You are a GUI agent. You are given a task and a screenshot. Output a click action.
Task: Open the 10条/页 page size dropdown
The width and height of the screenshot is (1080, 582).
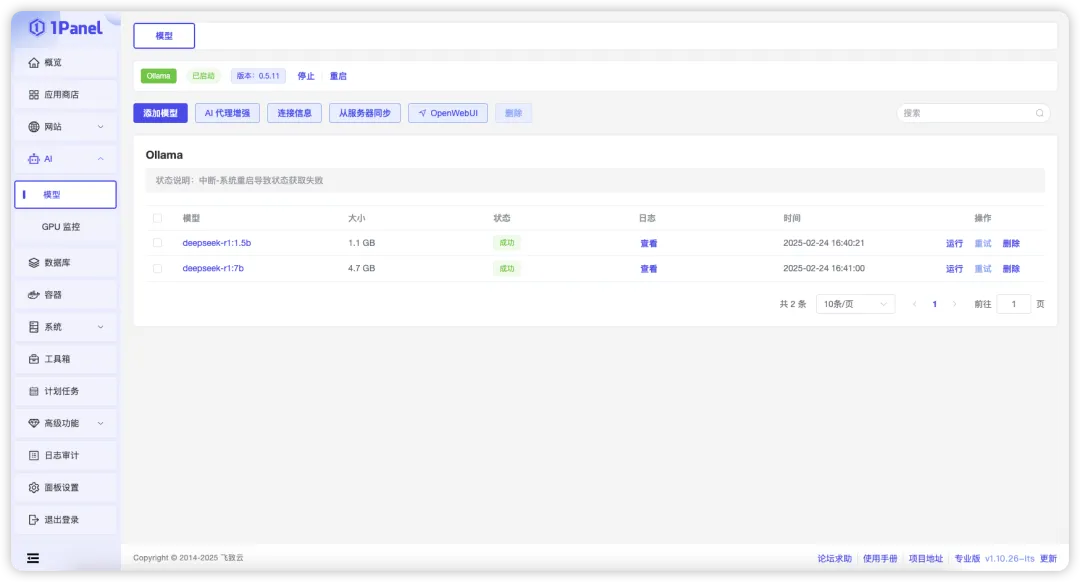[855, 303]
